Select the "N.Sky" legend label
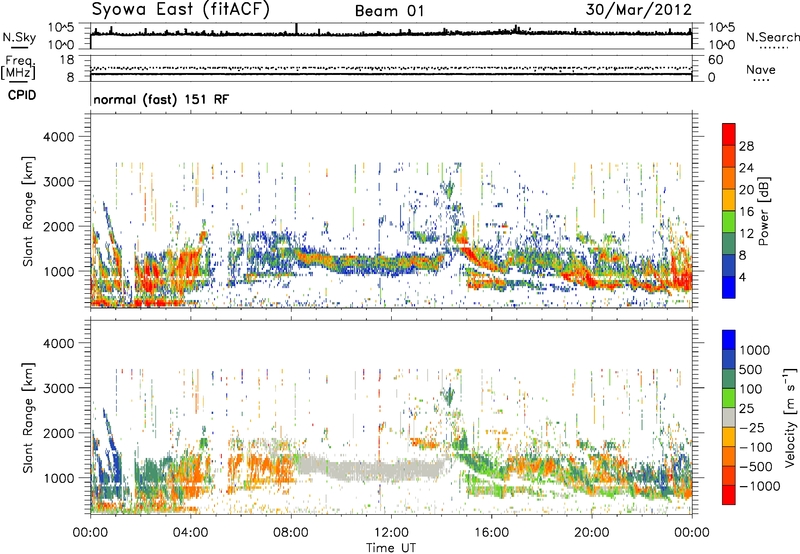Viewport: 800px width, 554px height. click(x=19, y=37)
